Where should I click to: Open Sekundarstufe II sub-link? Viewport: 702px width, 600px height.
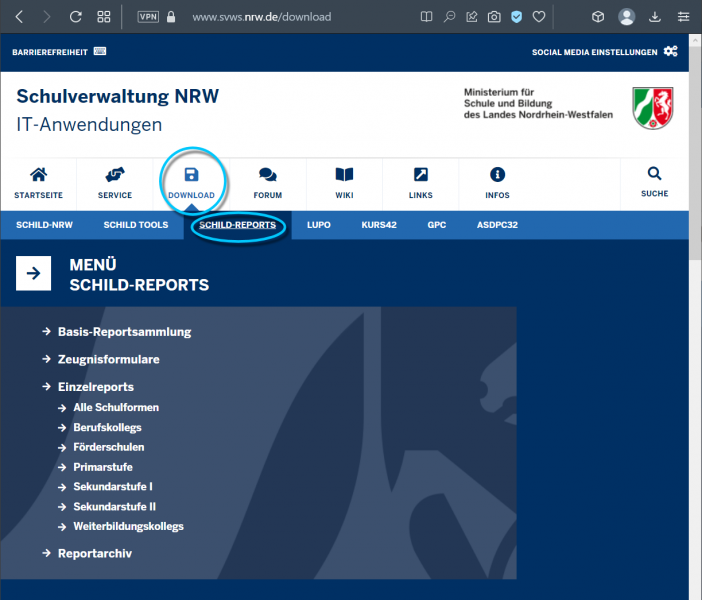click(x=115, y=507)
